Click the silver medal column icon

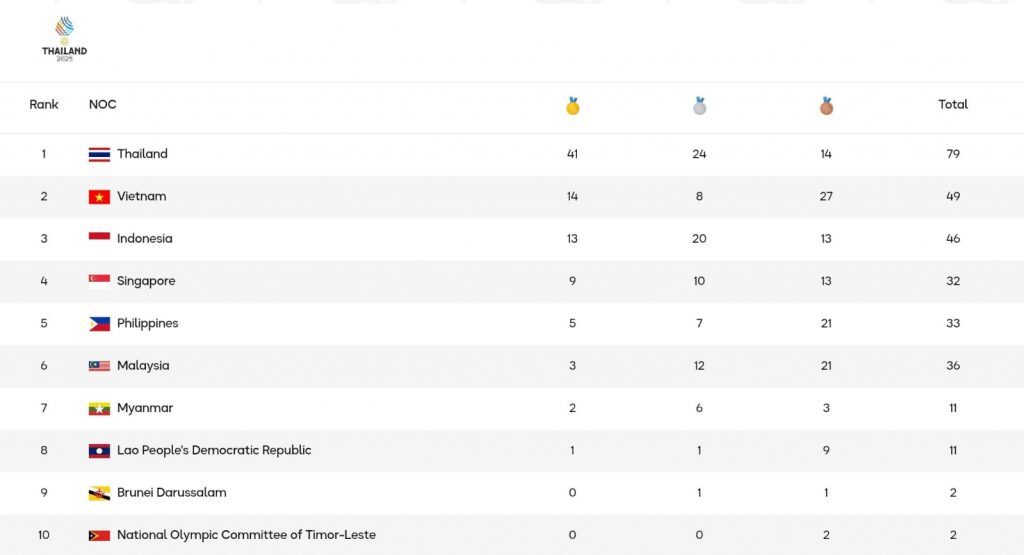pos(699,106)
